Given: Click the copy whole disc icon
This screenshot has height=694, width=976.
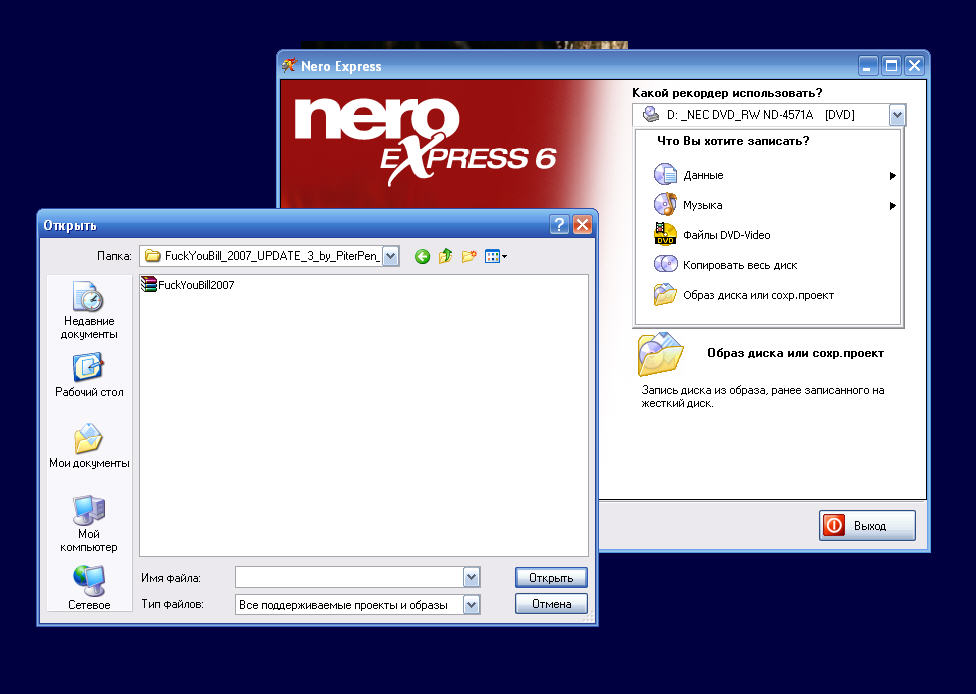Looking at the screenshot, I should [665, 264].
